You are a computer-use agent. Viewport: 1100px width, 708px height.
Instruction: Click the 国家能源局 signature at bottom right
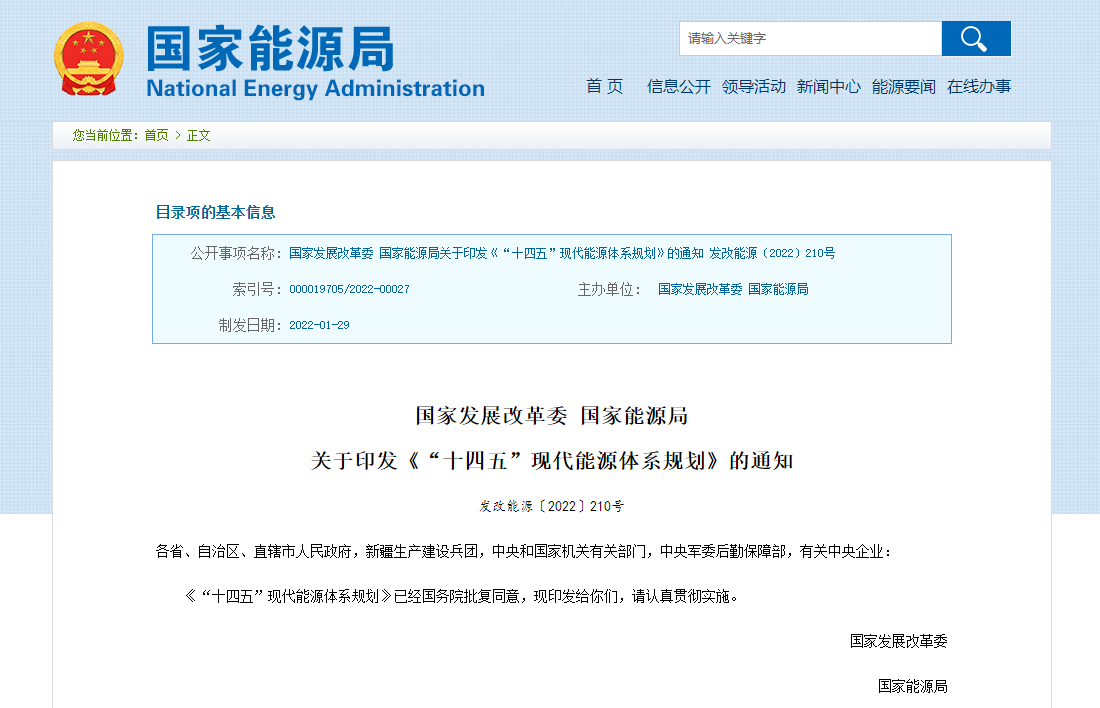pyautogui.click(x=913, y=686)
